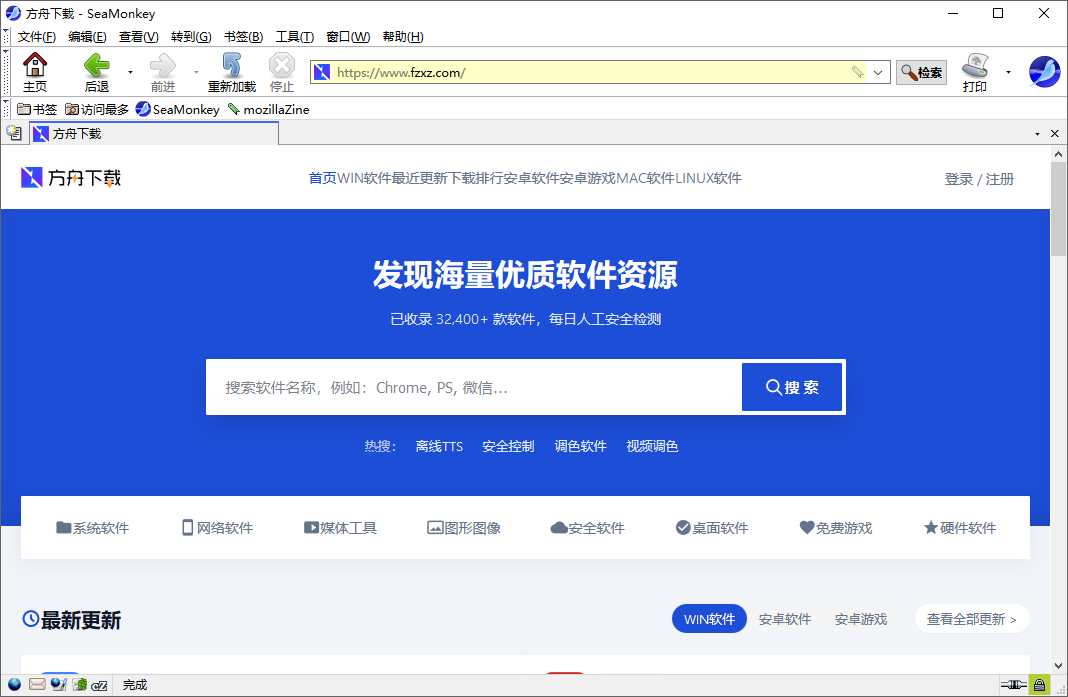Select the 安卓软件 updates tab
Viewport: 1068px width, 697px height.
pyautogui.click(x=785, y=619)
